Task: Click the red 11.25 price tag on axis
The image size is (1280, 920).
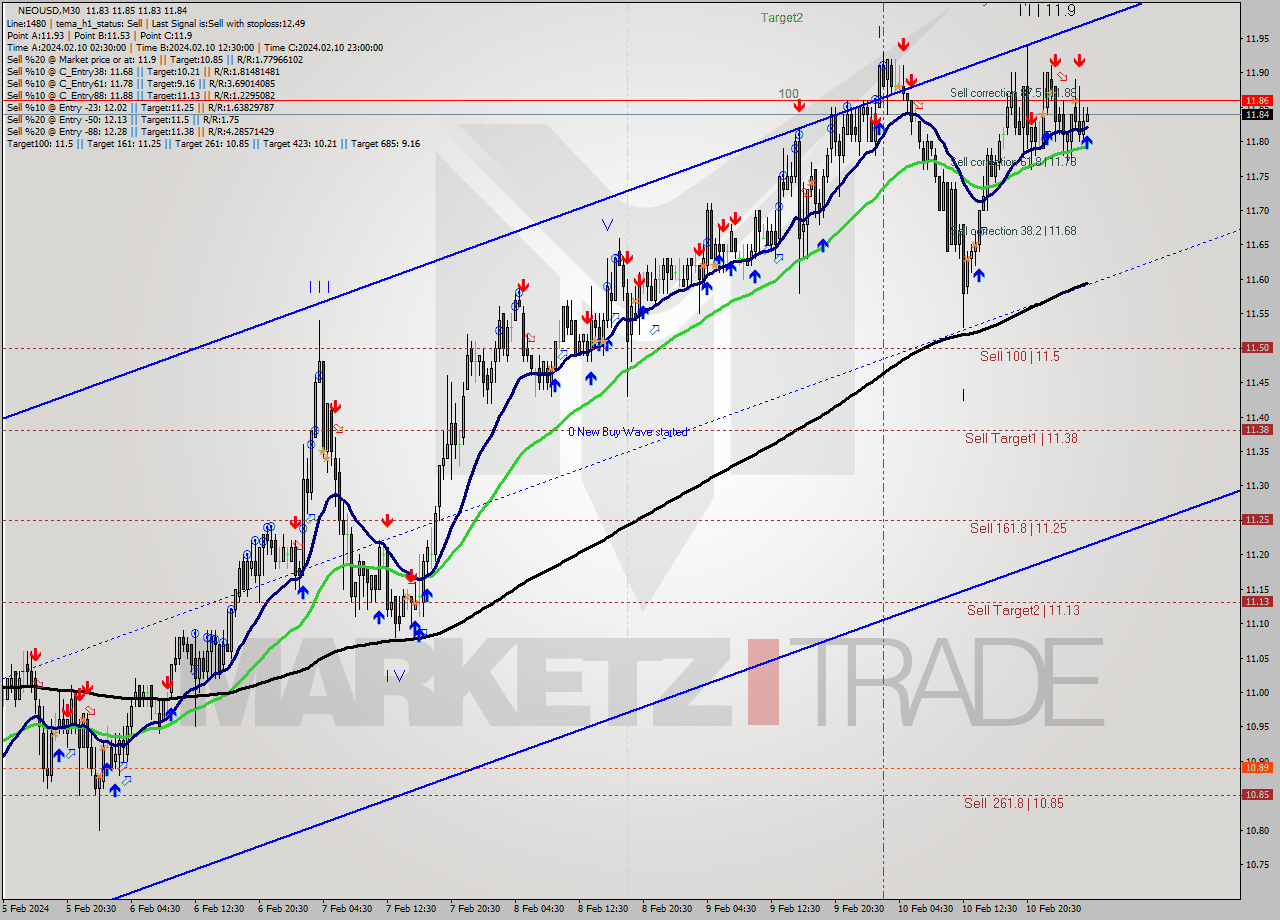Action: tap(1257, 520)
